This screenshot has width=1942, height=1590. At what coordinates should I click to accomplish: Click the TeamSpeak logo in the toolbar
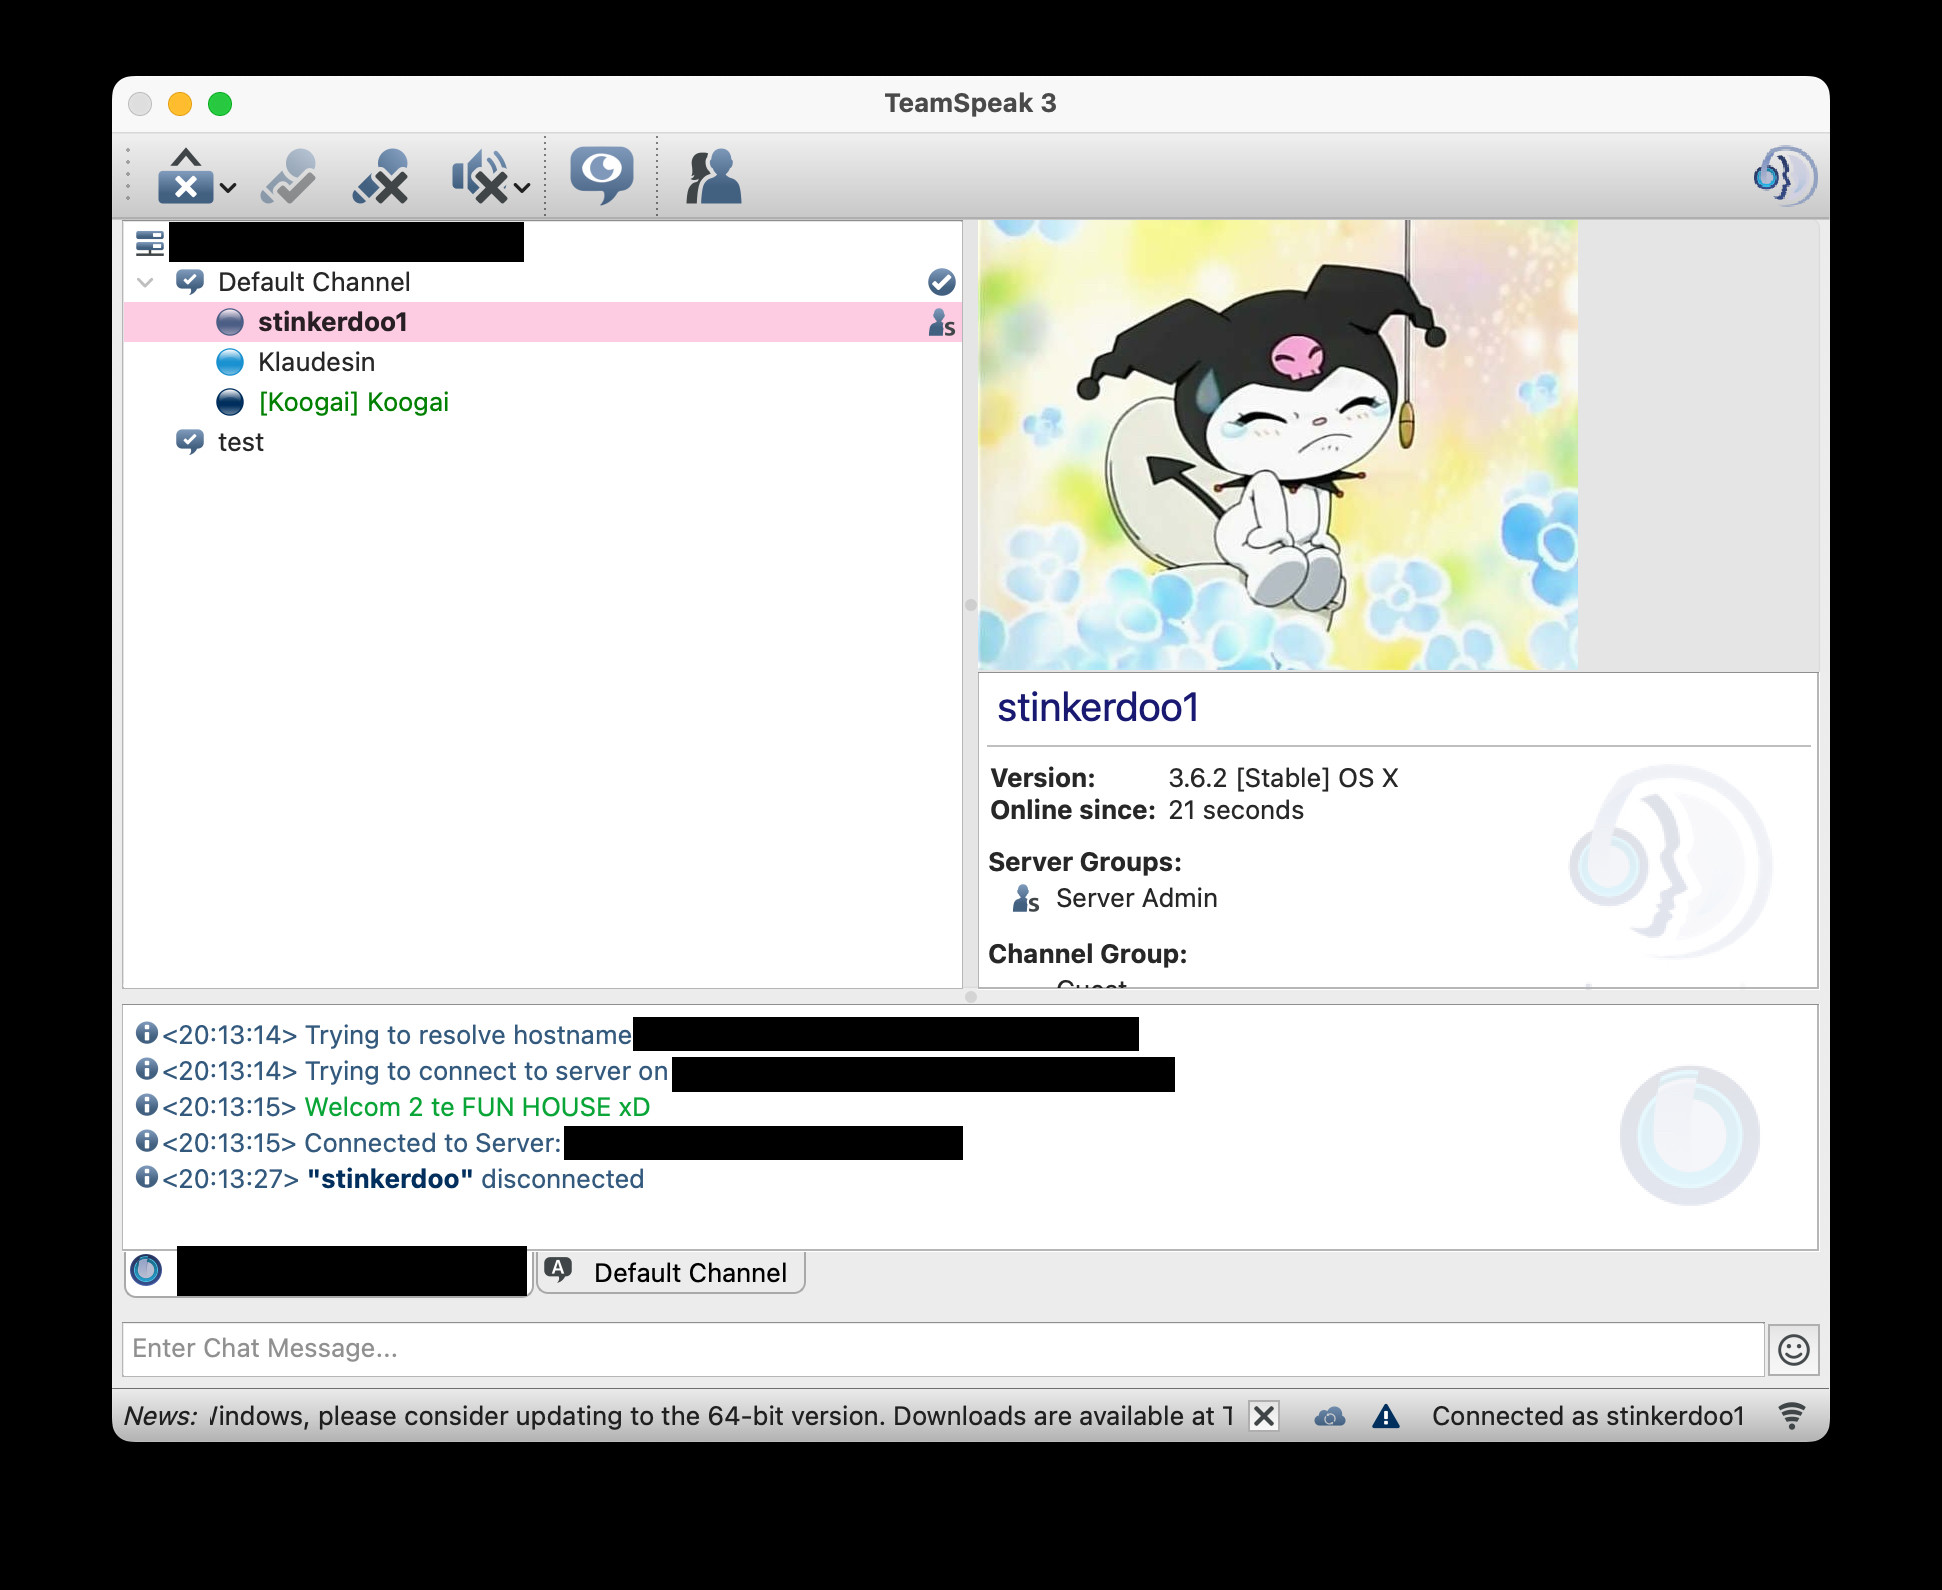[1785, 176]
